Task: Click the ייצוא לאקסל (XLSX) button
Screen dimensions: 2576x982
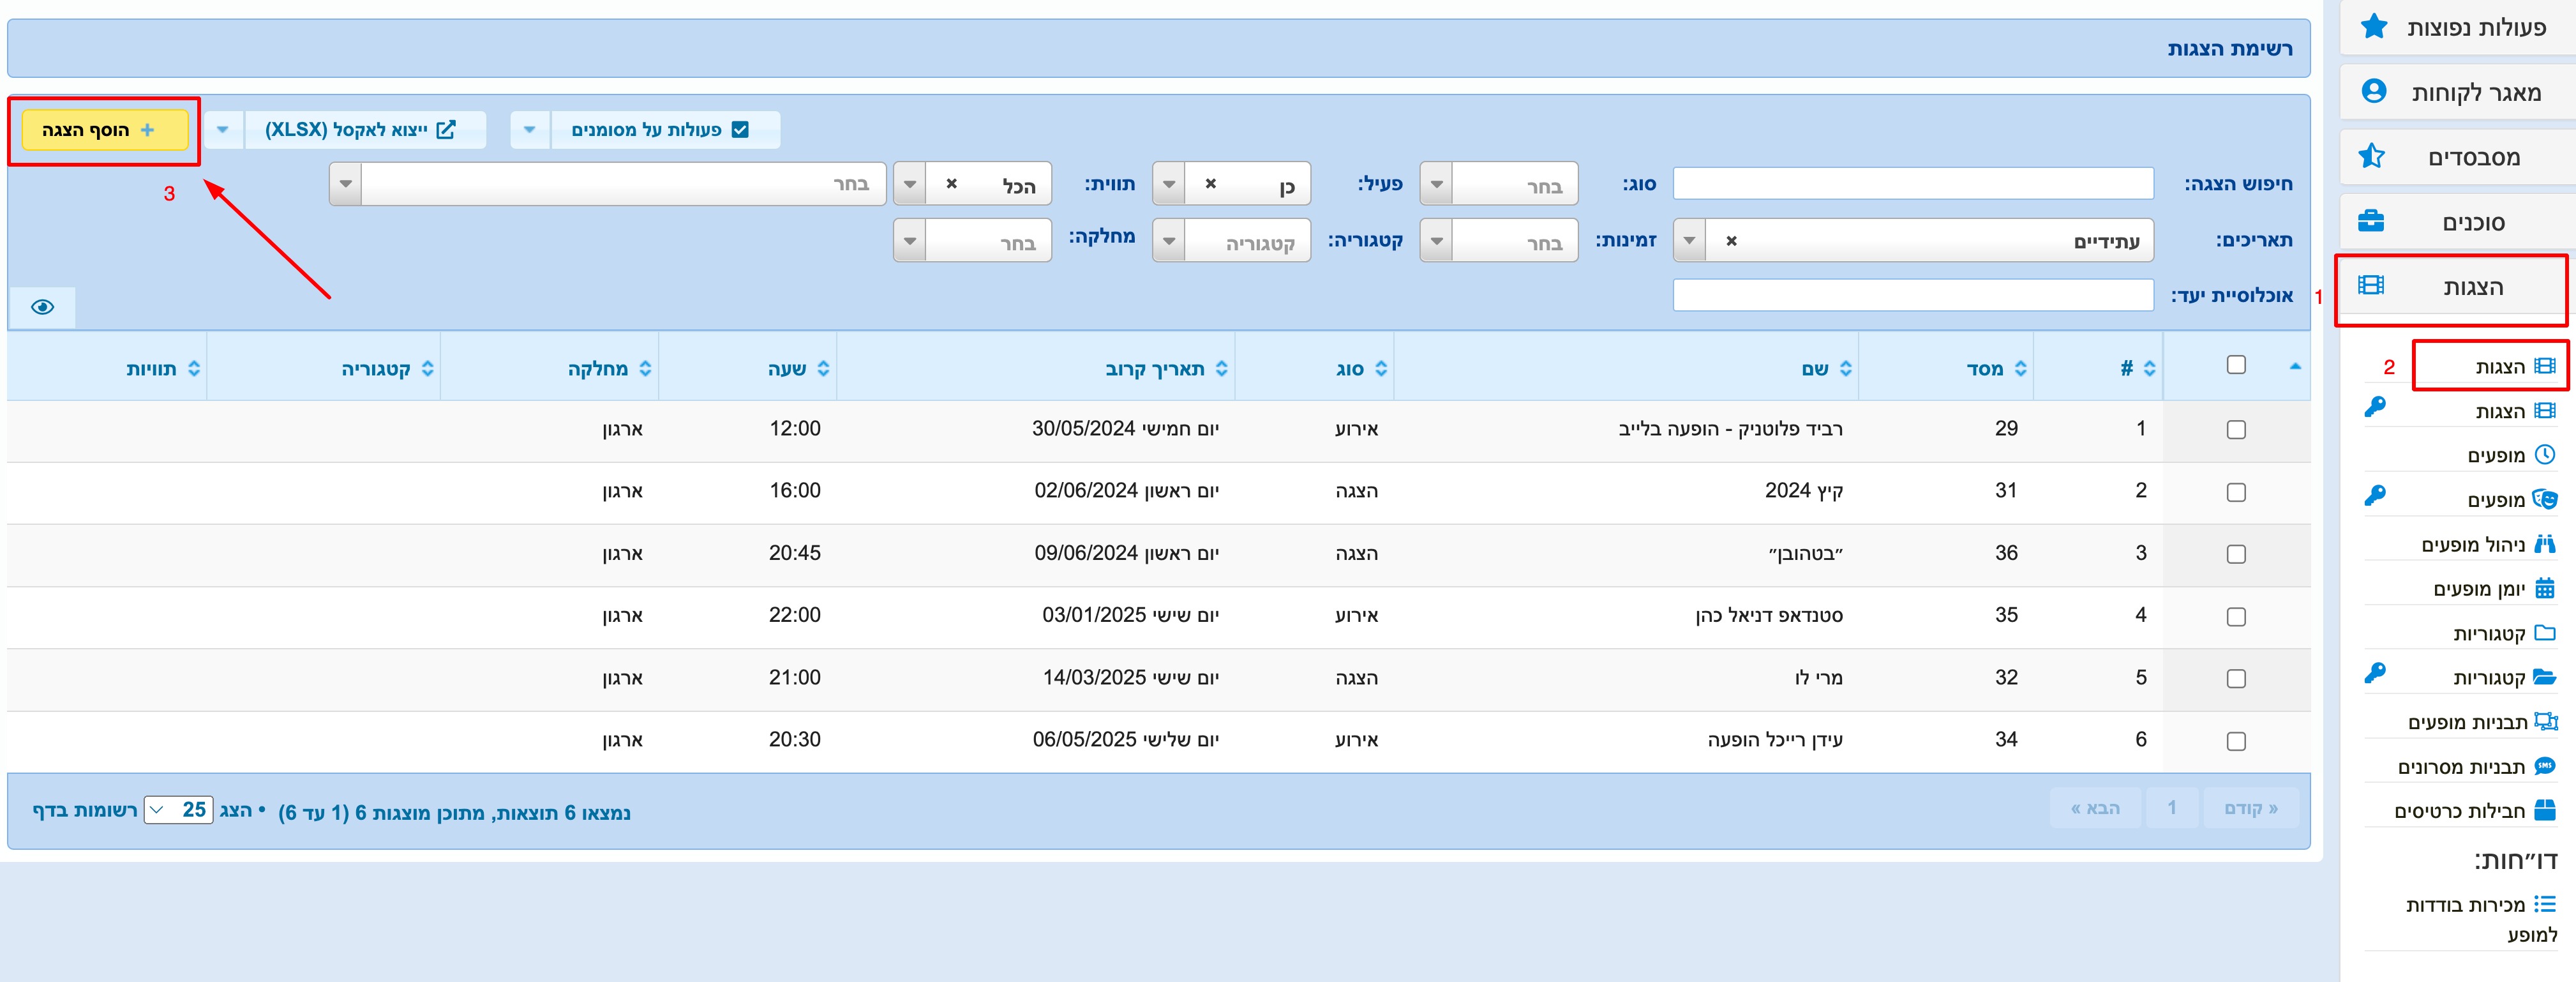Action: click(x=364, y=130)
